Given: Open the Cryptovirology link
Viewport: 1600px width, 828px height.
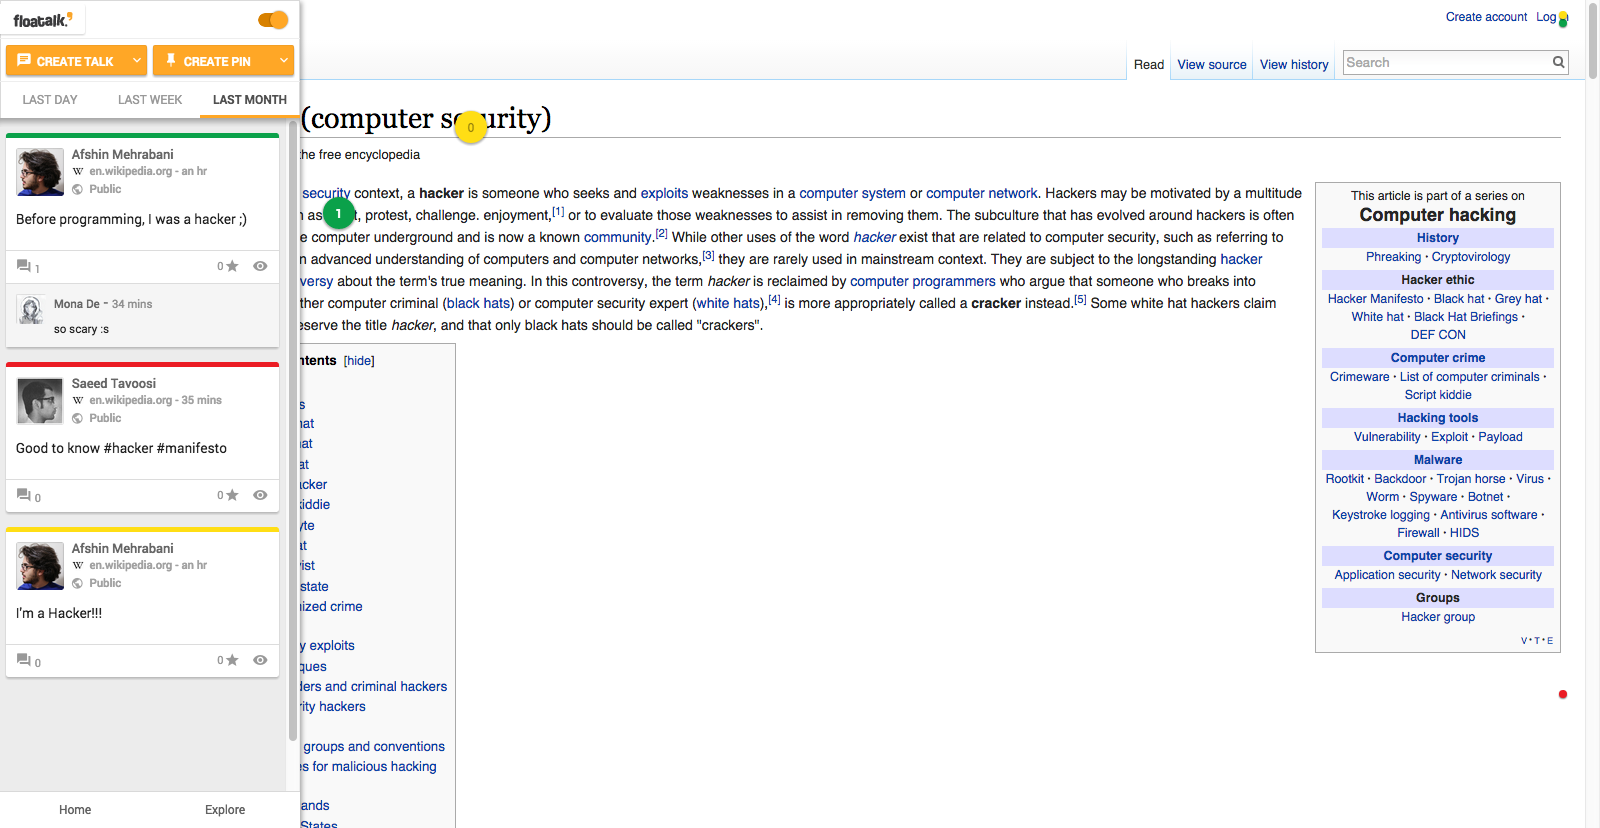Looking at the screenshot, I should point(1471,257).
